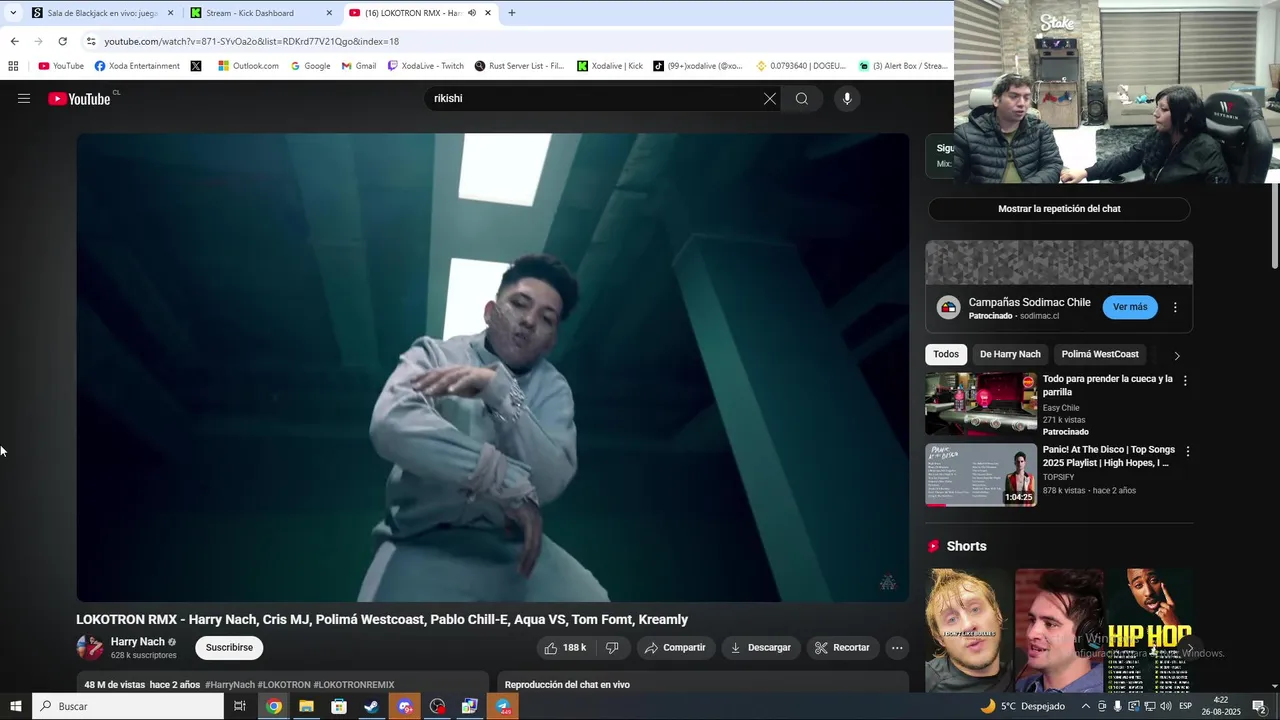
Task: Open Windows Start menu
Action: tap(15, 706)
